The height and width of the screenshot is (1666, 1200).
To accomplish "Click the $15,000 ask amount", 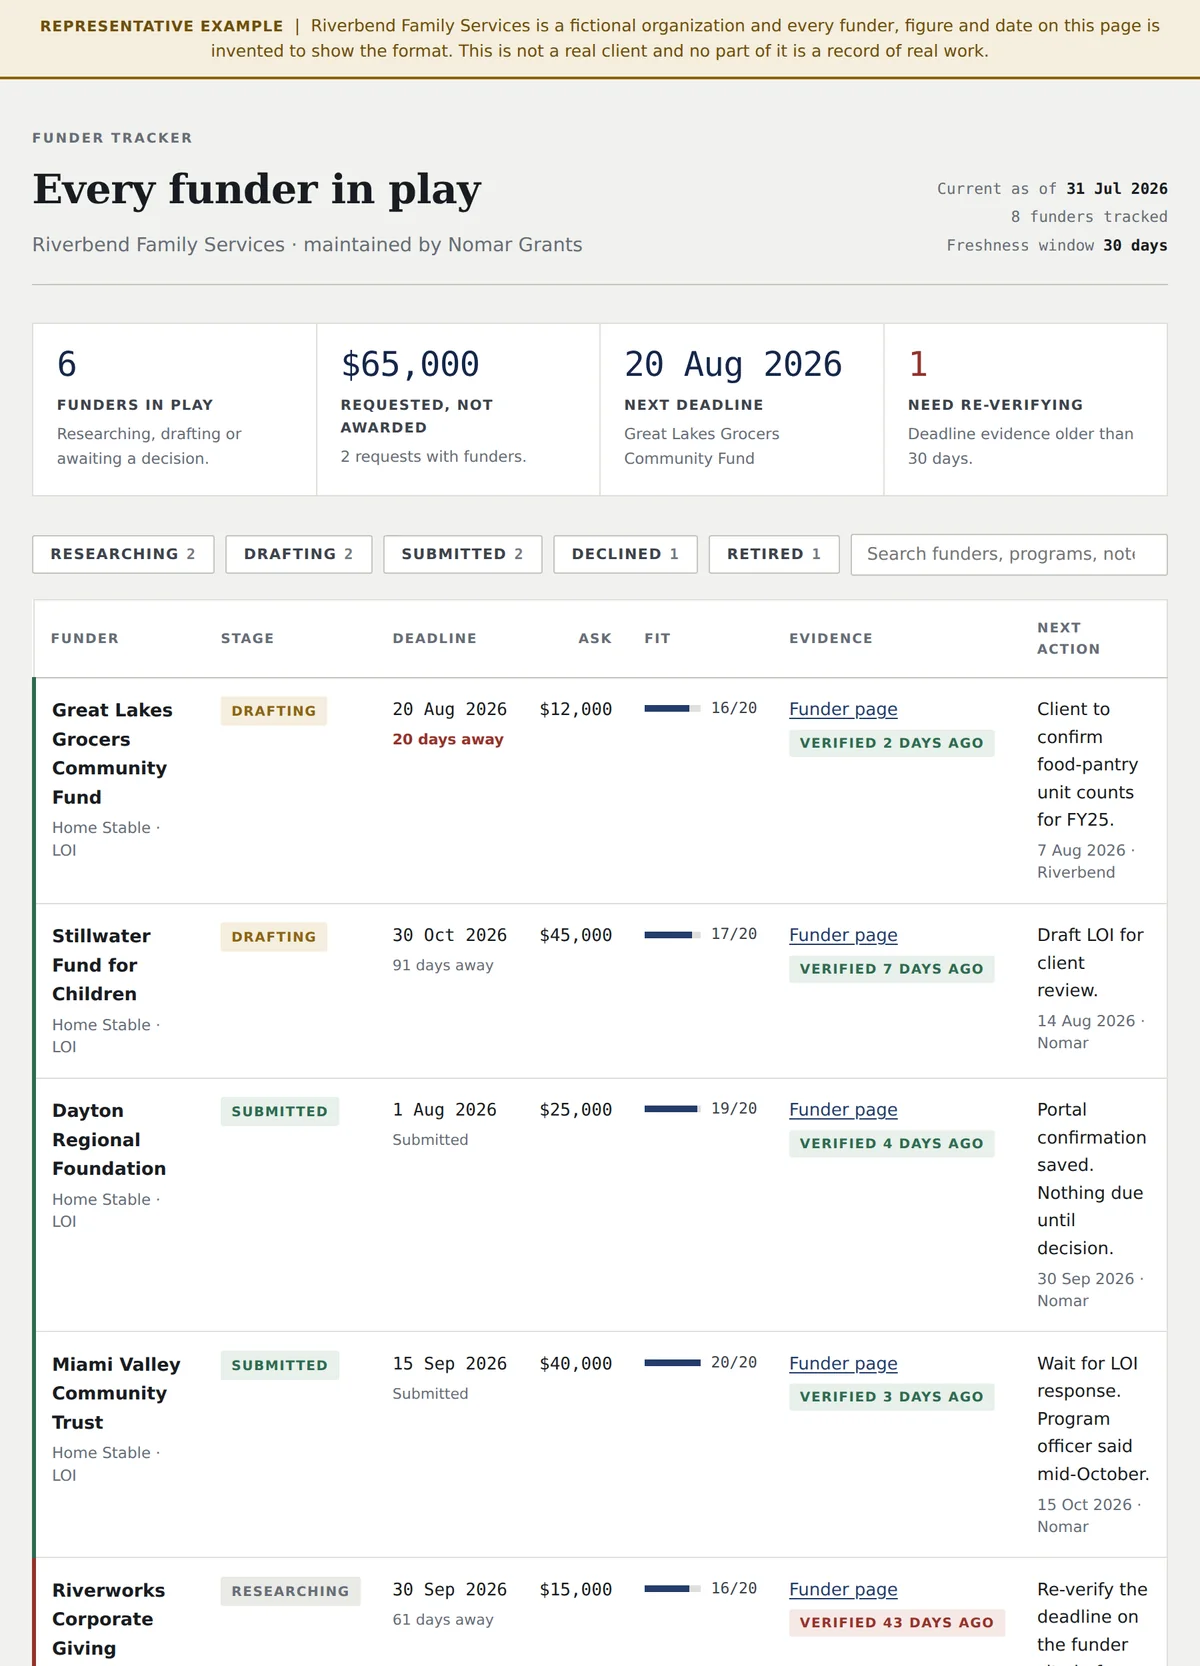I will tap(576, 1590).
